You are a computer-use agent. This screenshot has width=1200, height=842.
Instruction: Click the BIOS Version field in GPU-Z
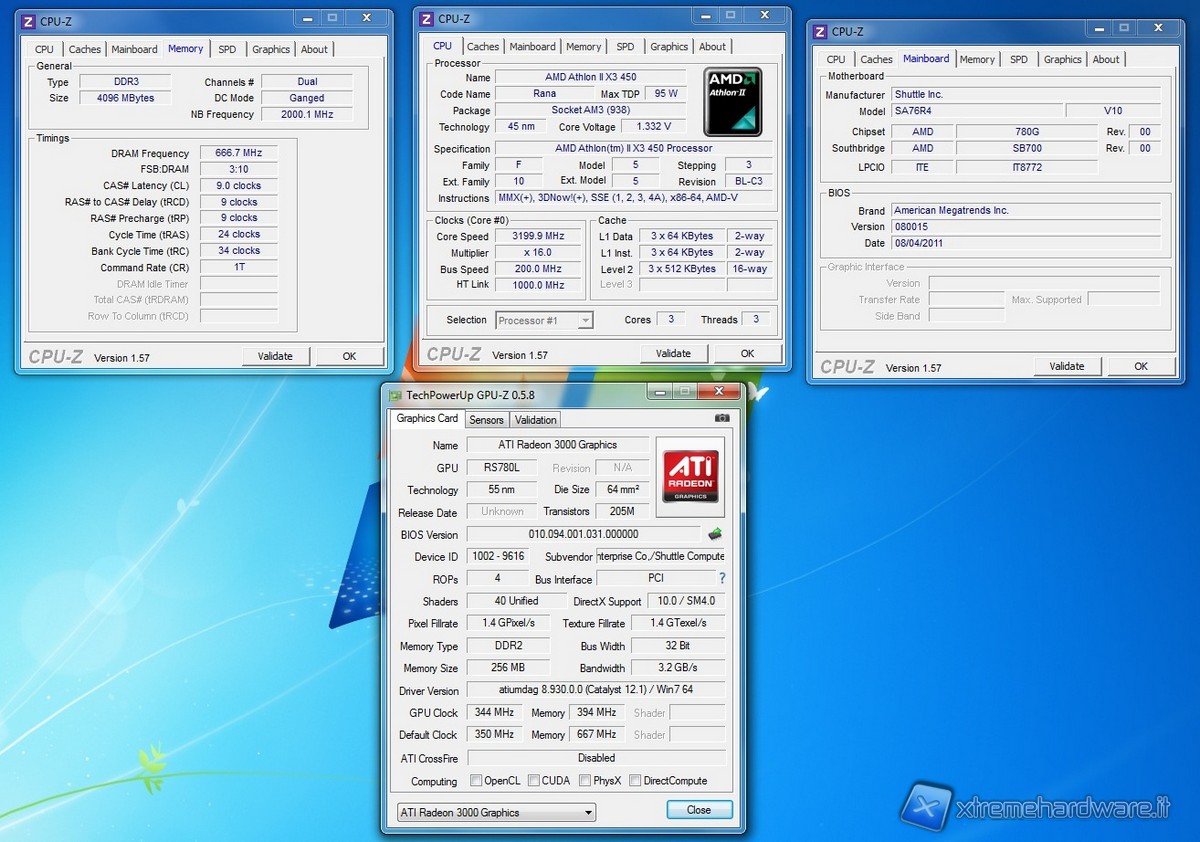tap(583, 534)
